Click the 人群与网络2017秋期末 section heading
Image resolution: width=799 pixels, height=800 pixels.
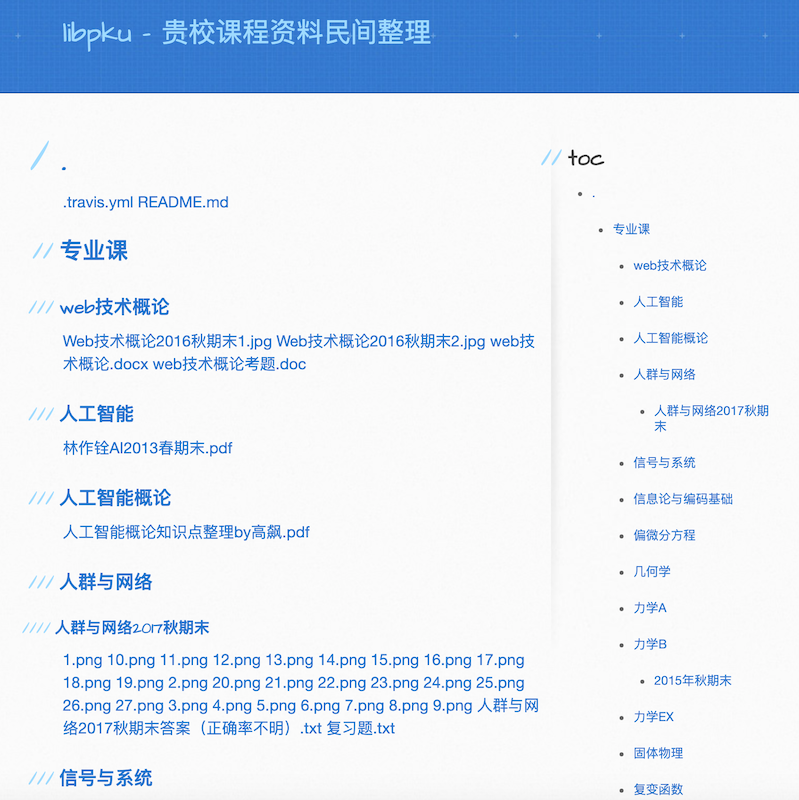[132, 628]
